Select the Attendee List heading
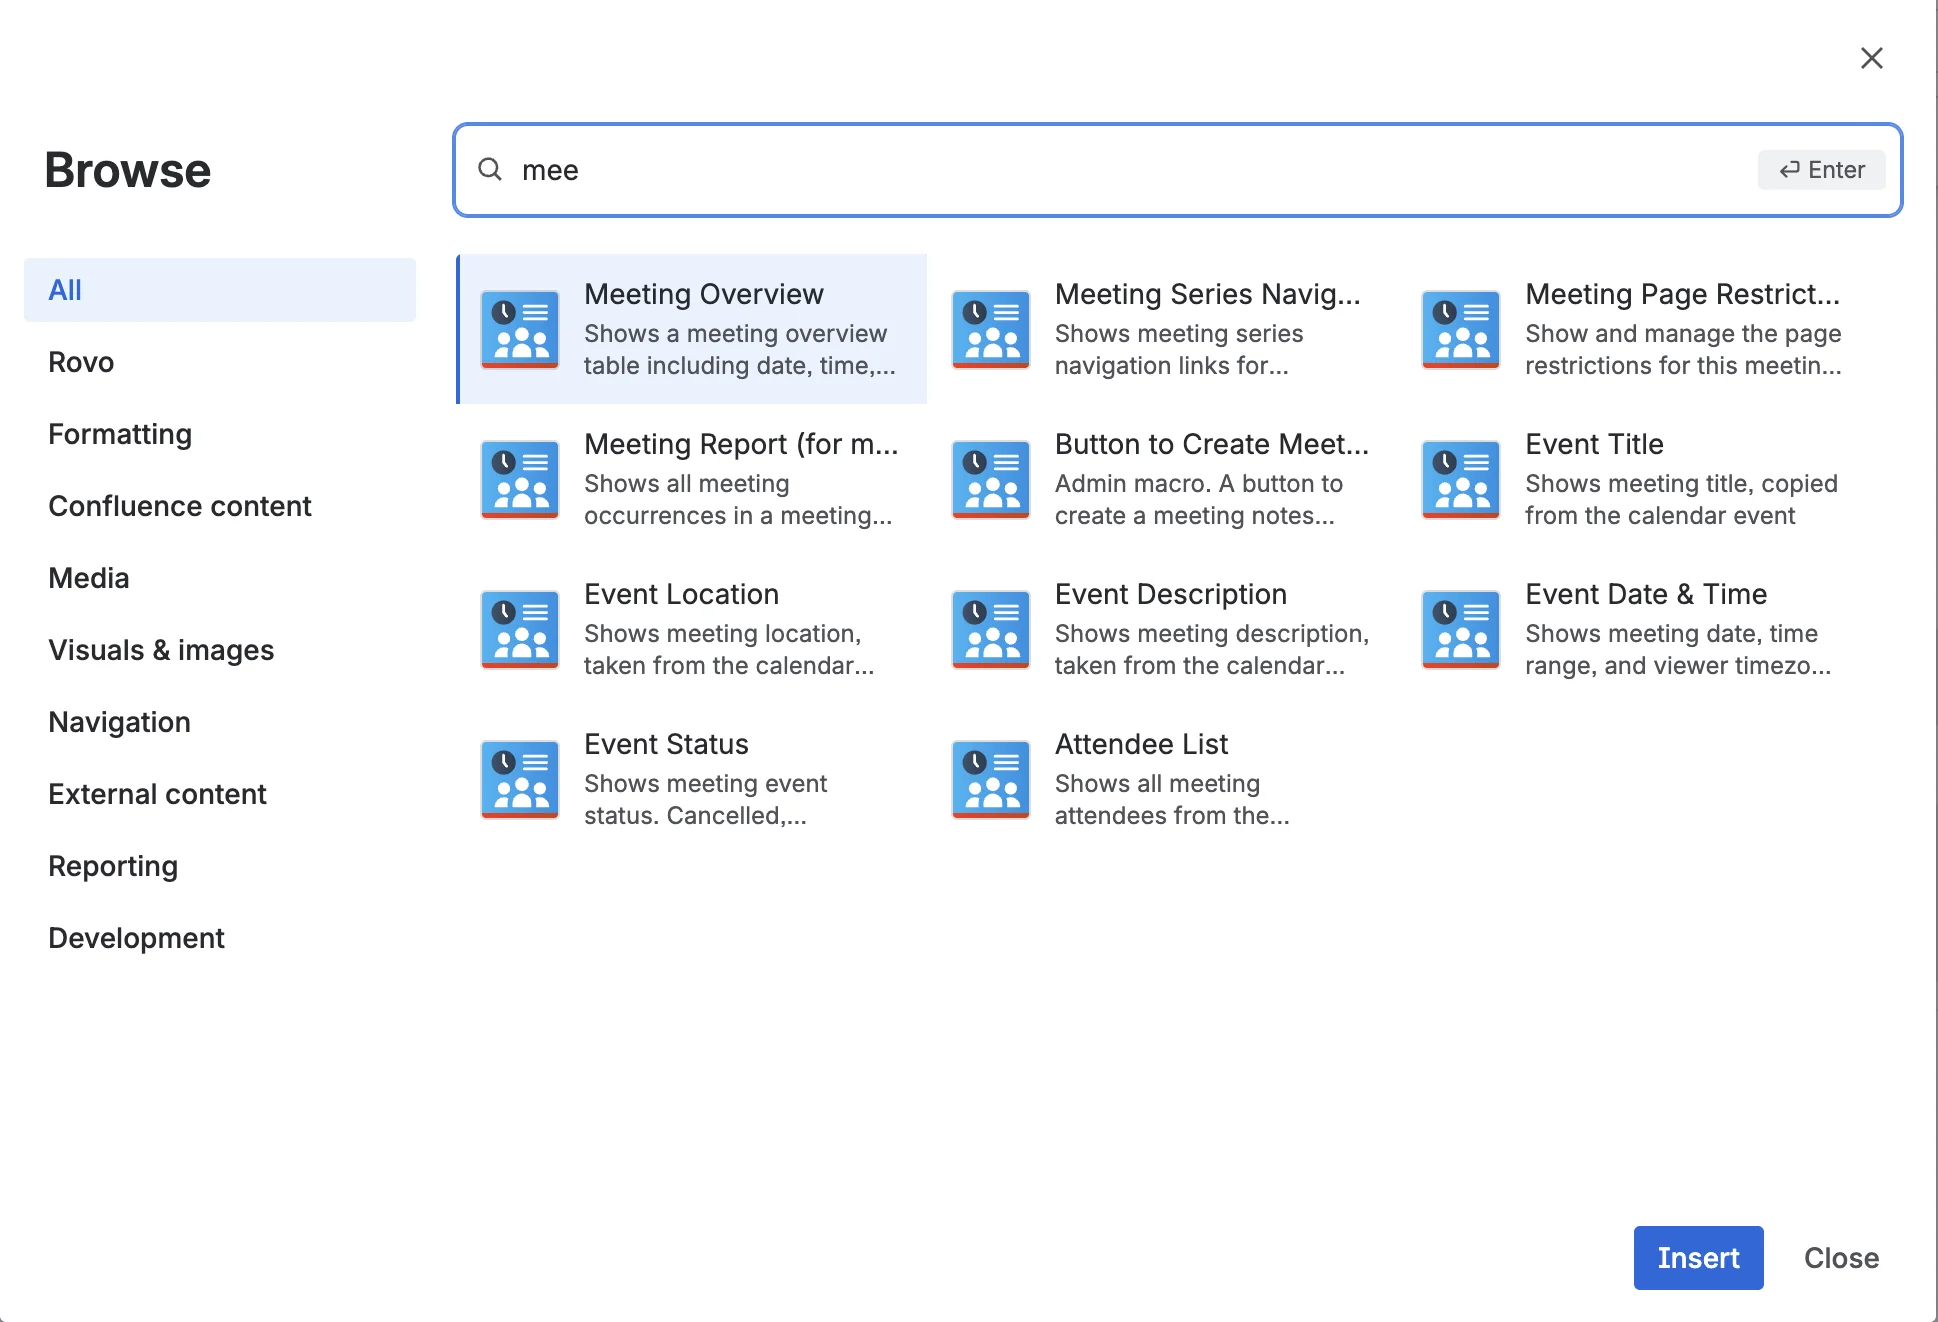The height and width of the screenshot is (1322, 1938). (x=1141, y=744)
